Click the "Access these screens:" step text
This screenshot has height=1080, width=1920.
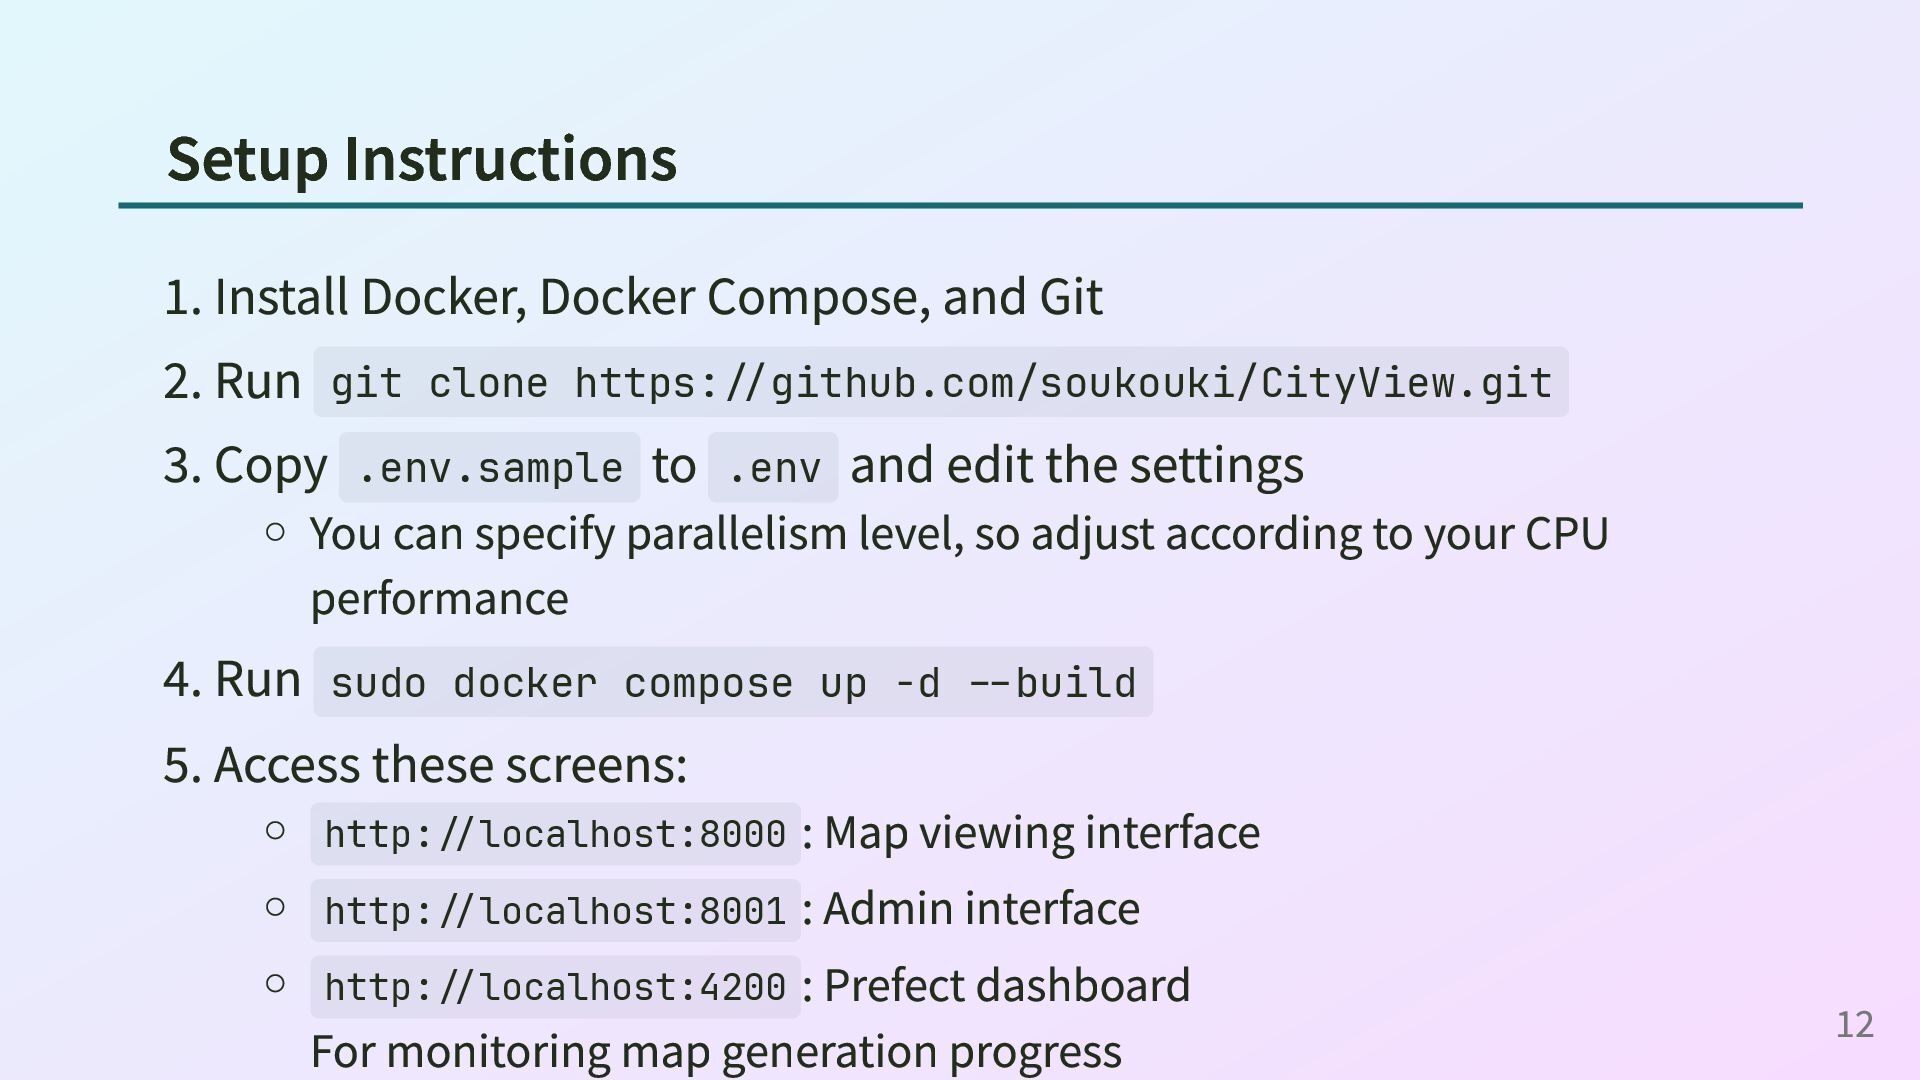click(x=450, y=765)
